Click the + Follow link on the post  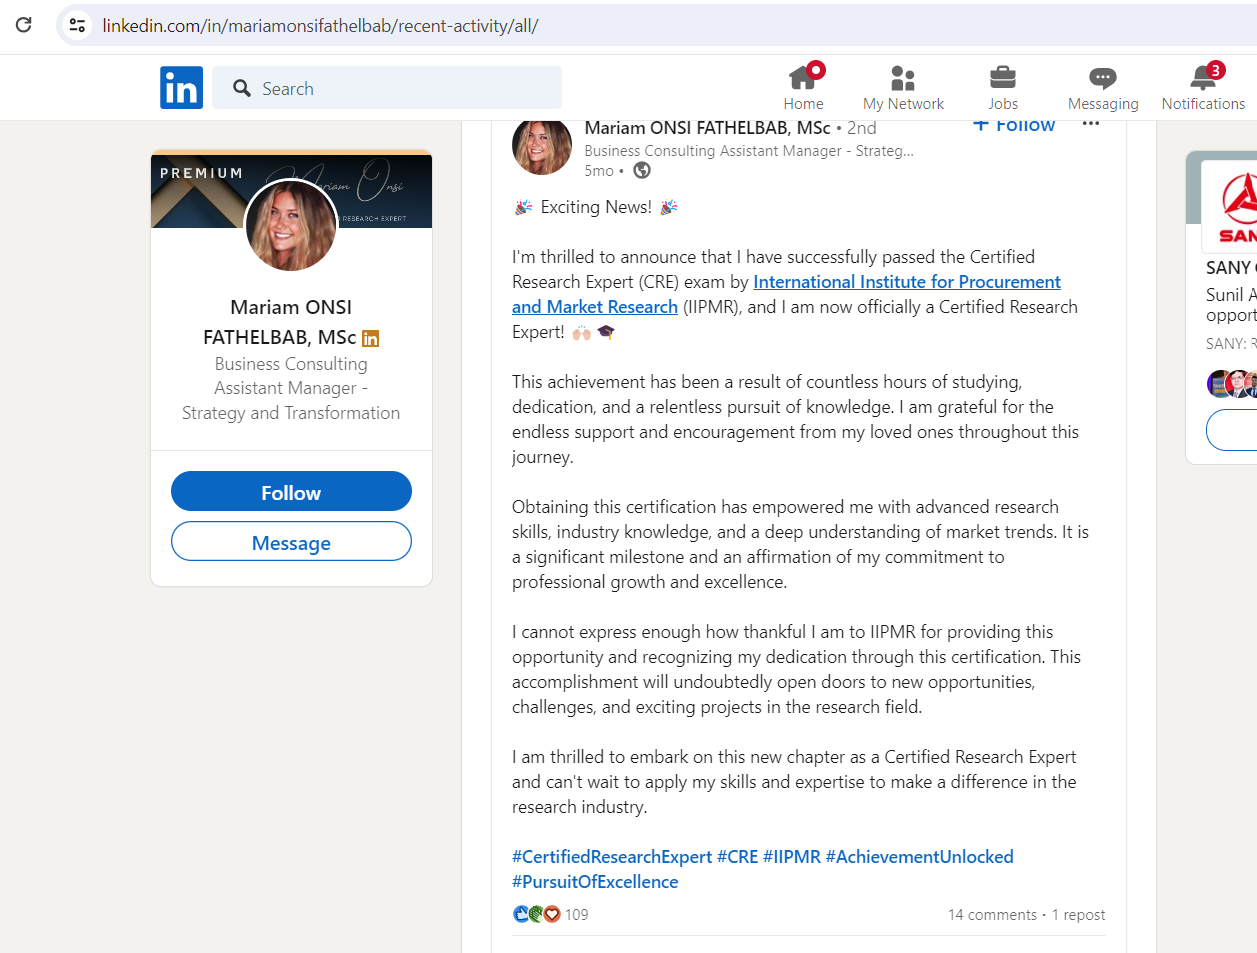pyautogui.click(x=1013, y=125)
